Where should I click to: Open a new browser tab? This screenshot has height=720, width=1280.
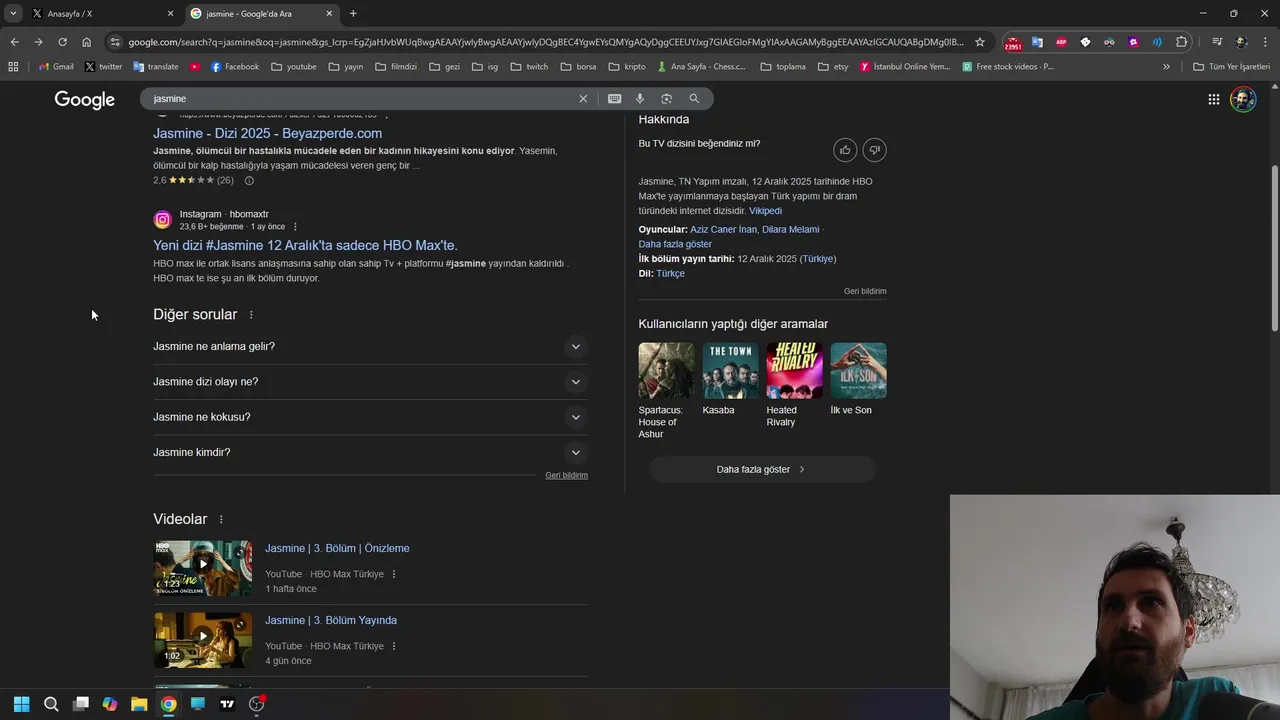353,13
